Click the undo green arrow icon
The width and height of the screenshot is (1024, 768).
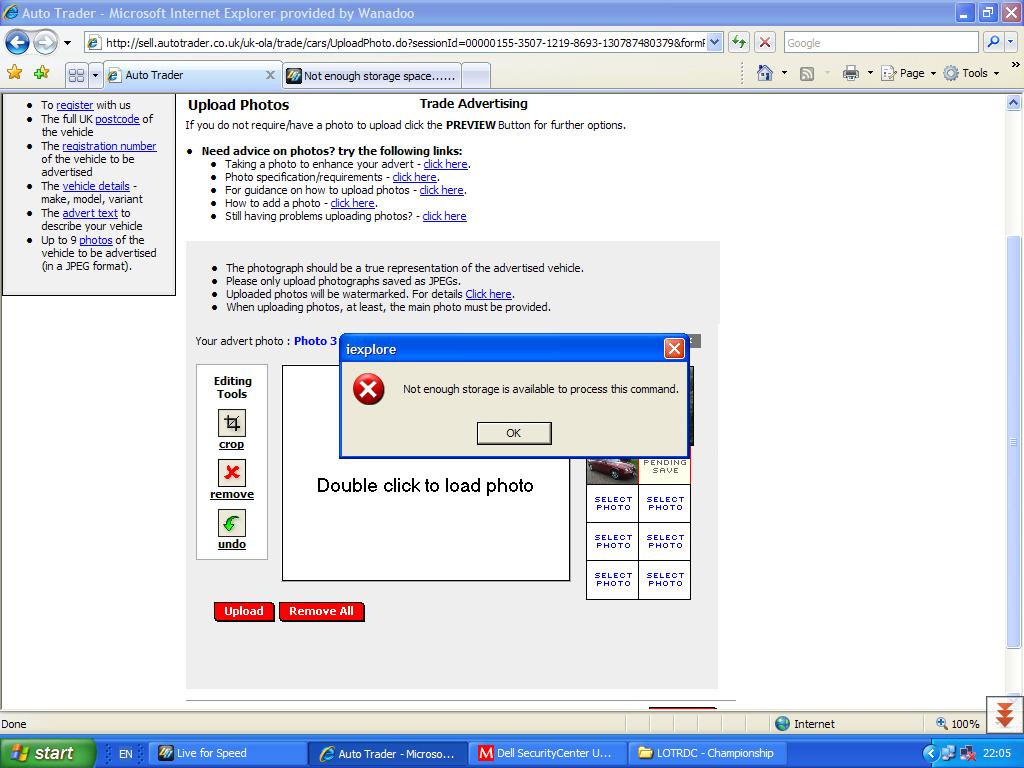[232, 523]
